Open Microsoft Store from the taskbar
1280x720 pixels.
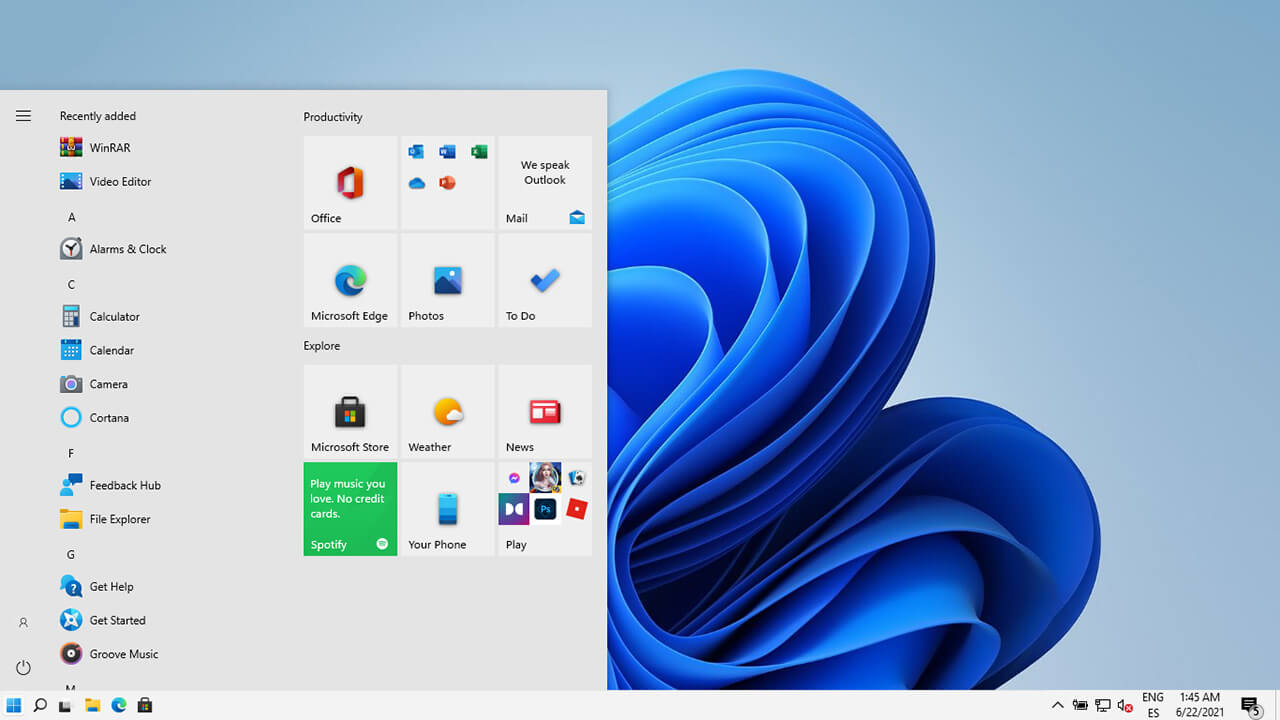tap(145, 705)
